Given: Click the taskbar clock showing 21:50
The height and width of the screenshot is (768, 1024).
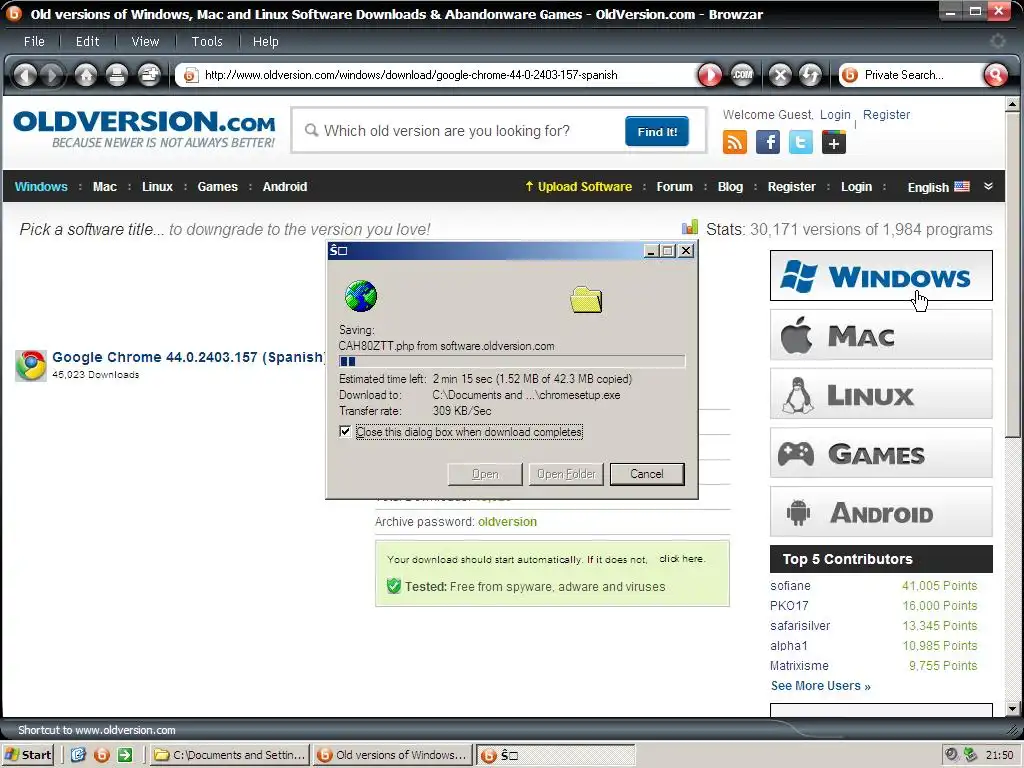Looking at the screenshot, I should (x=1000, y=755).
